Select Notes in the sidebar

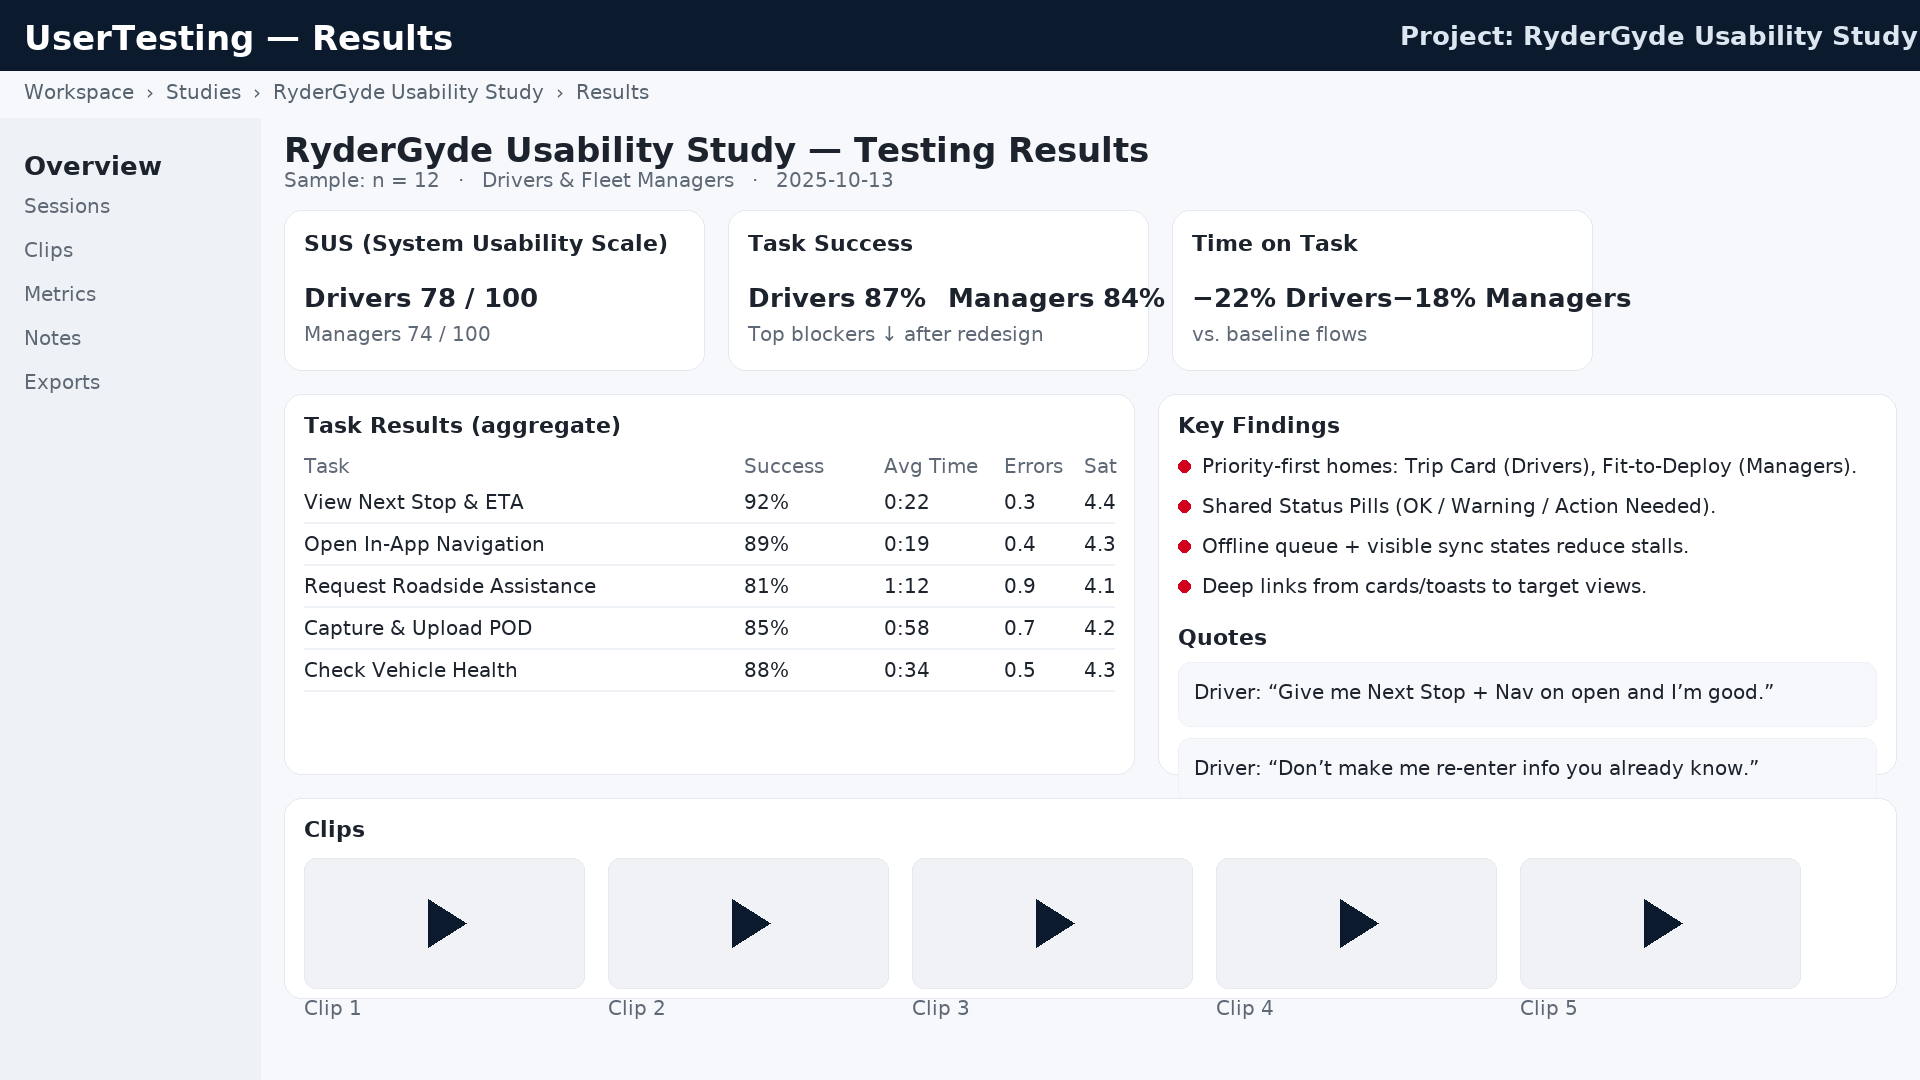(x=53, y=338)
